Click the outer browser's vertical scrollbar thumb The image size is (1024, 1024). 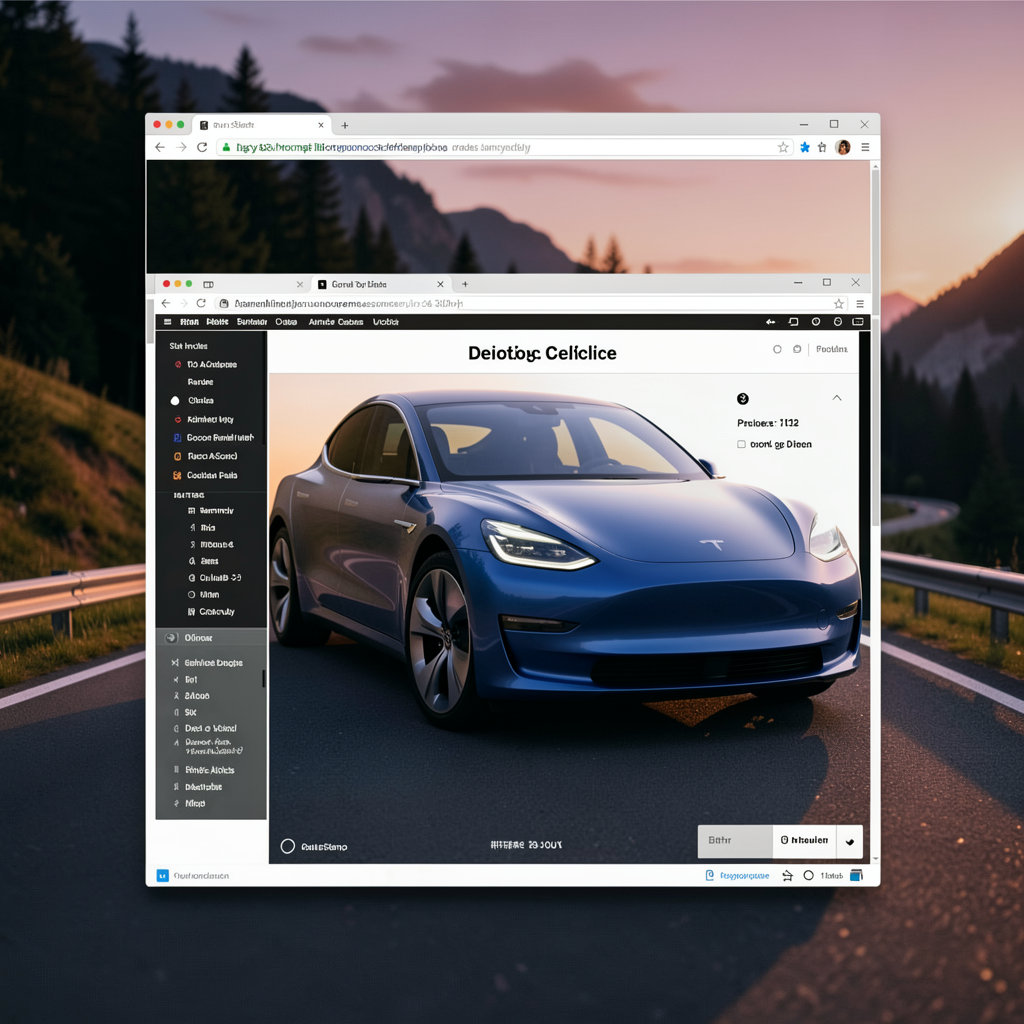pyautogui.click(x=875, y=346)
